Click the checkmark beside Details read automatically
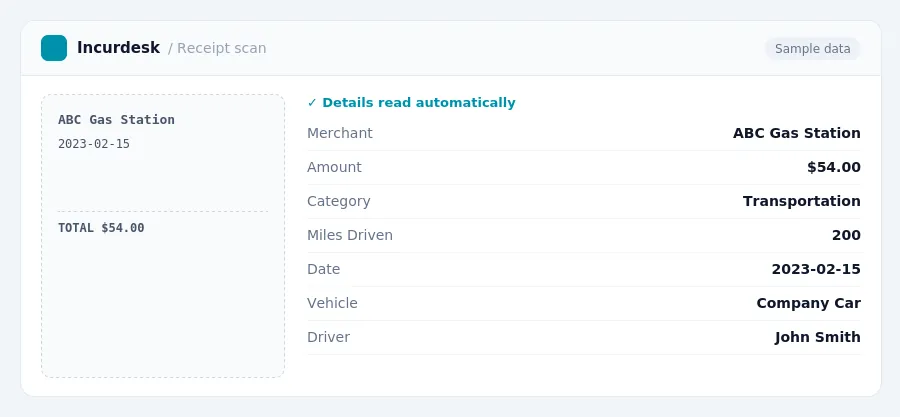The image size is (900, 417). [312, 103]
